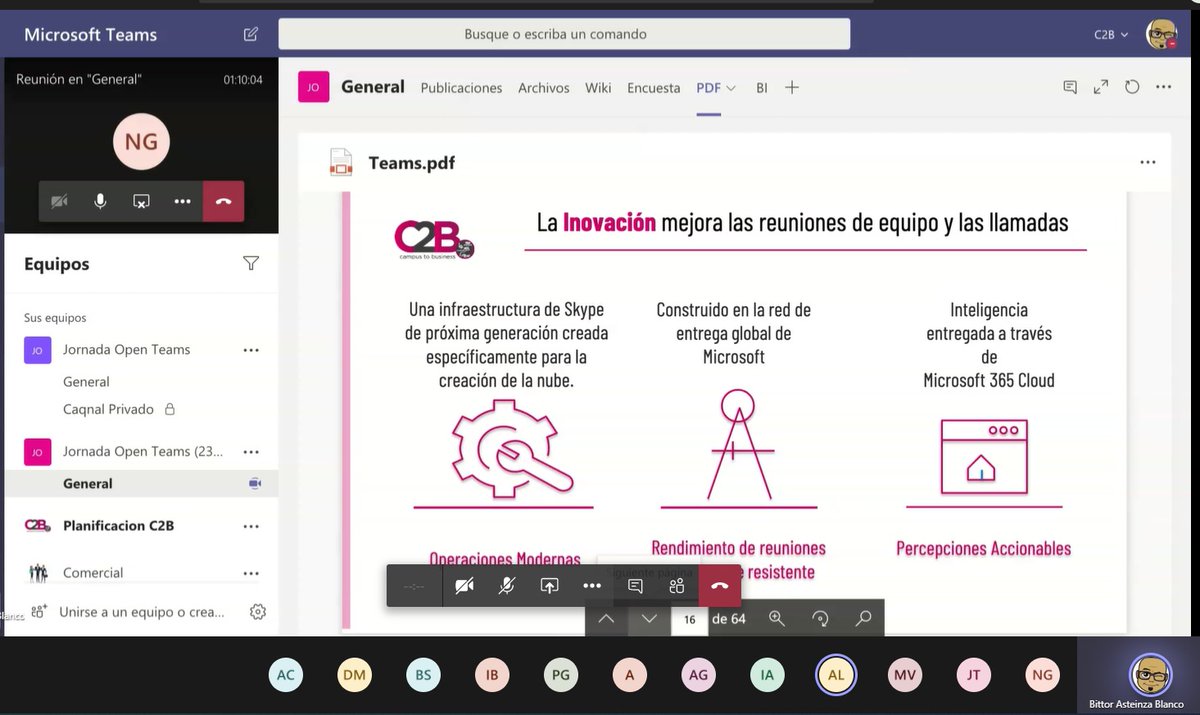Focus the 'Busque o escriba un comando' search box
Screen dimensions: 1200x715
564,34
